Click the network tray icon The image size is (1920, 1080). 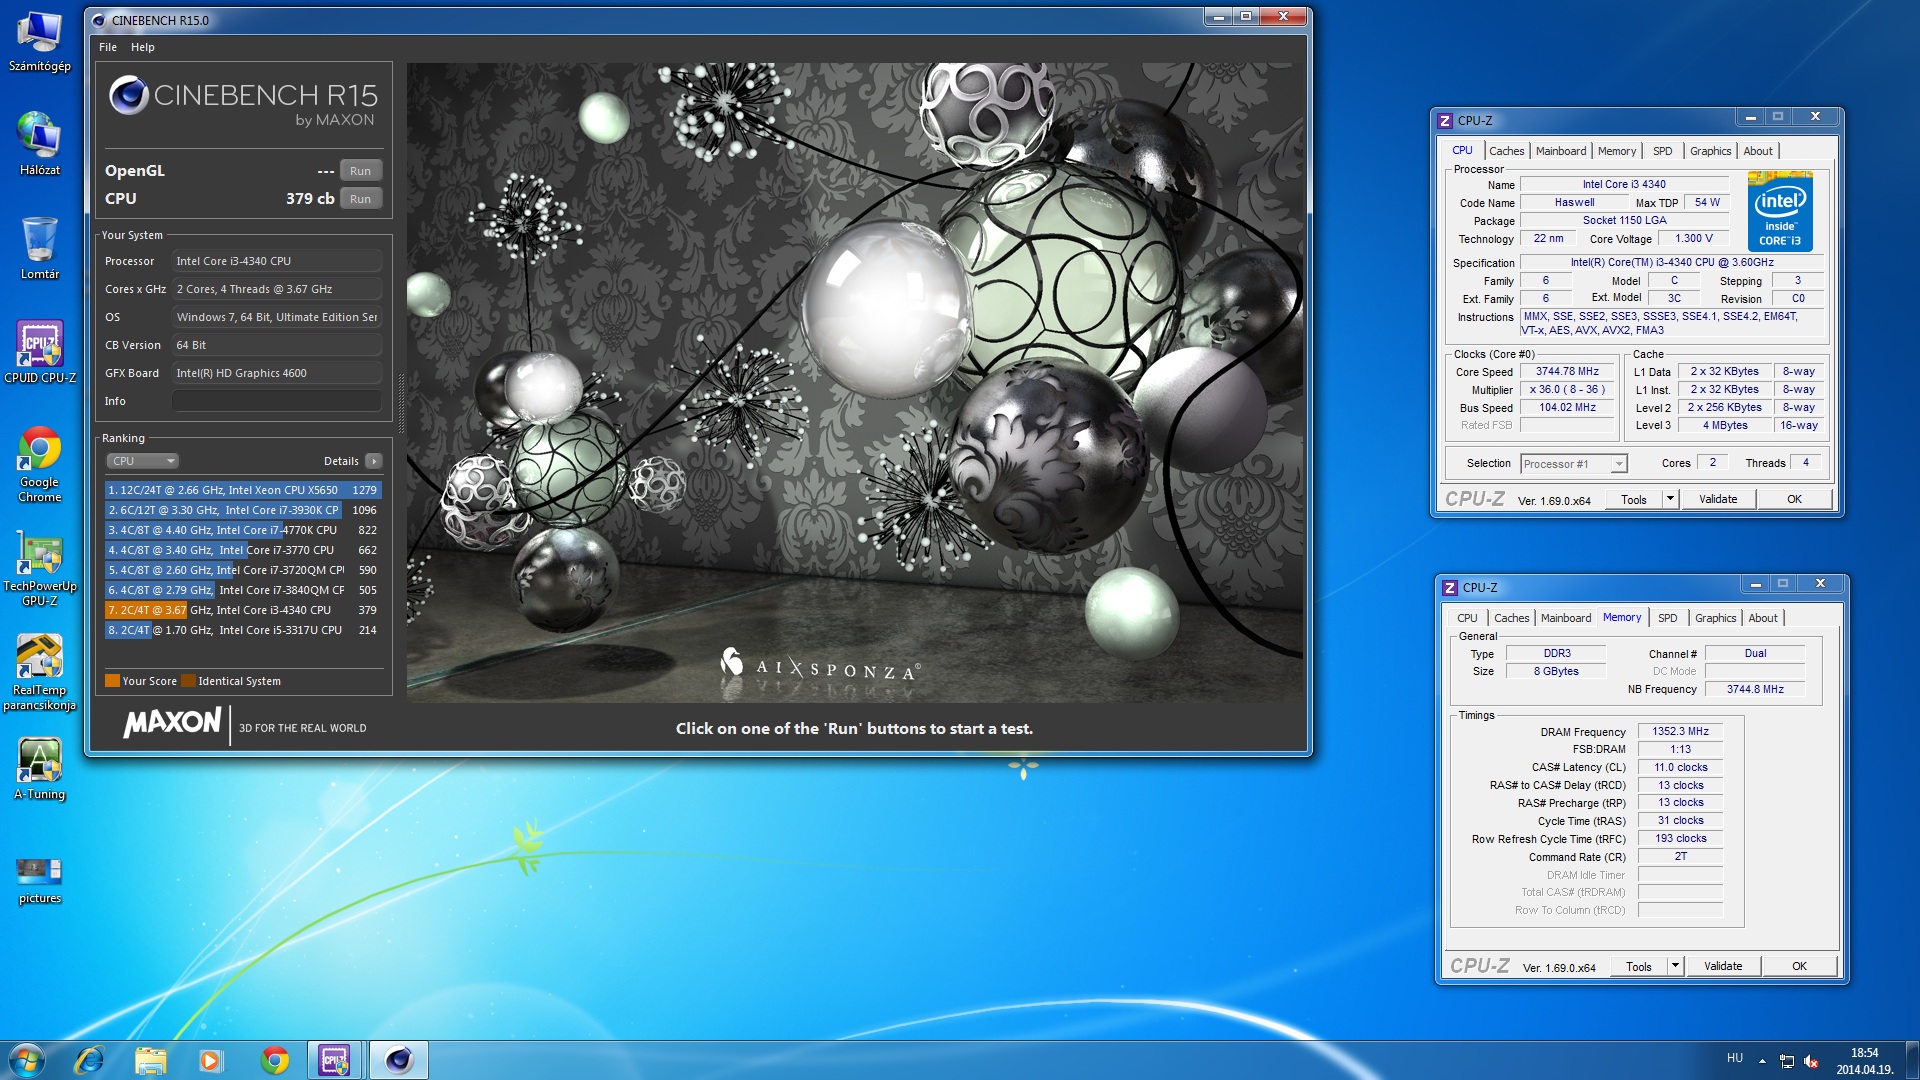click(x=1787, y=1062)
